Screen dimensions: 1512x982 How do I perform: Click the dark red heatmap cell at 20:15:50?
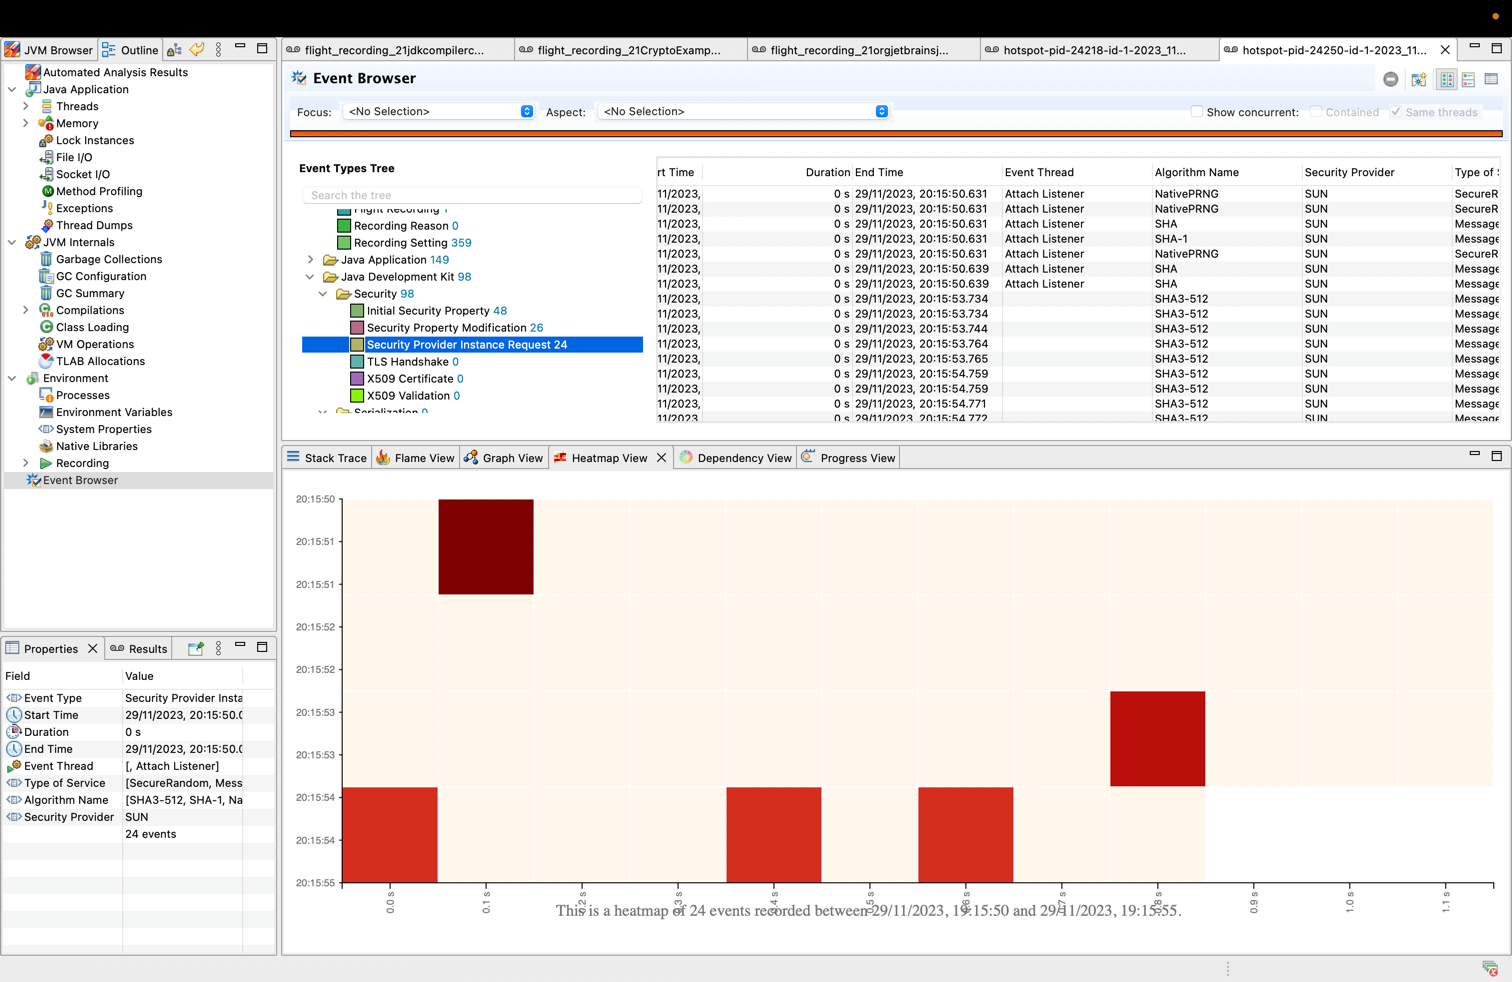(x=486, y=546)
